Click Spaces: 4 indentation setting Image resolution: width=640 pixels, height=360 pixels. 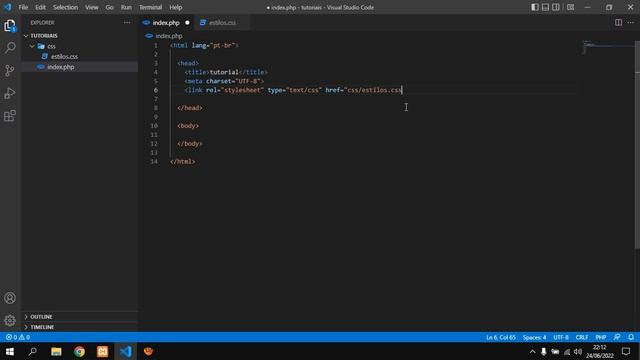534,337
